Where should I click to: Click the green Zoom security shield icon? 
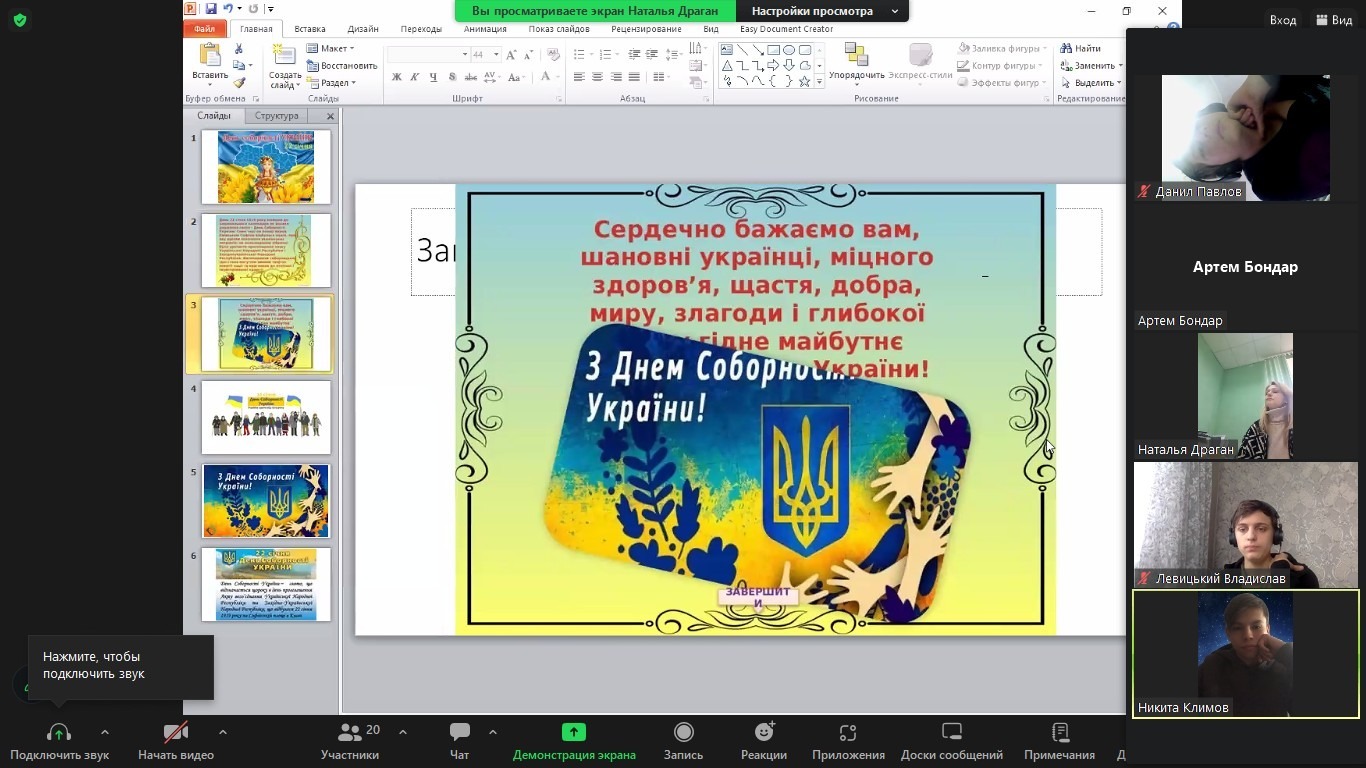(x=20, y=19)
